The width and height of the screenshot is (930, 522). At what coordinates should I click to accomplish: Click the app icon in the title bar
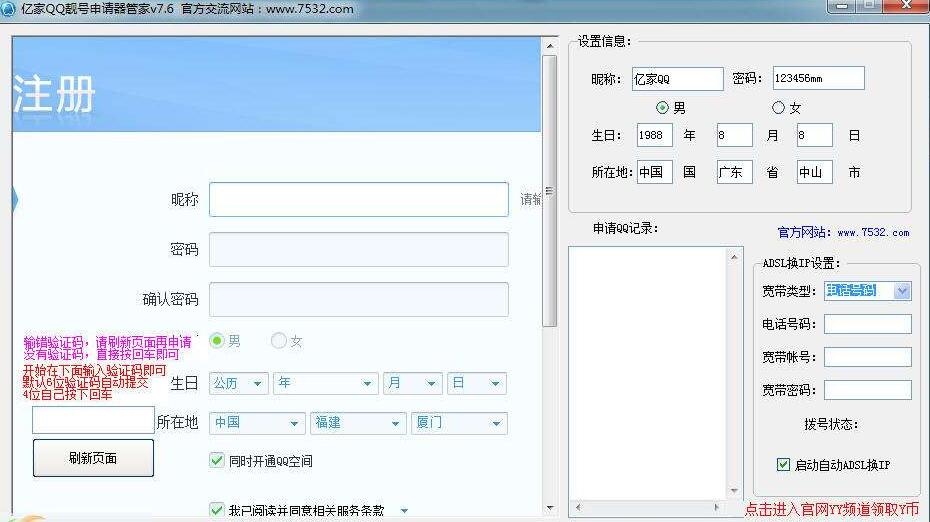[8, 9]
